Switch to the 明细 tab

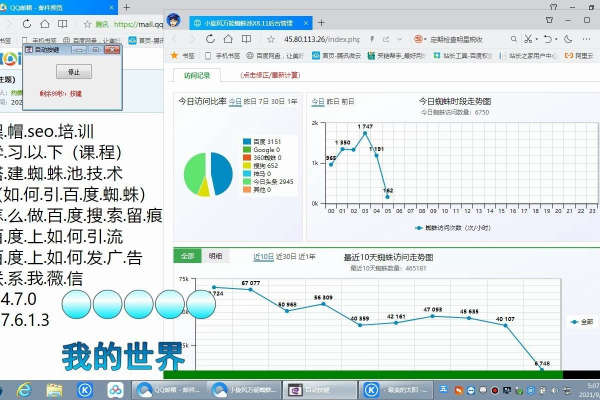pos(215,256)
